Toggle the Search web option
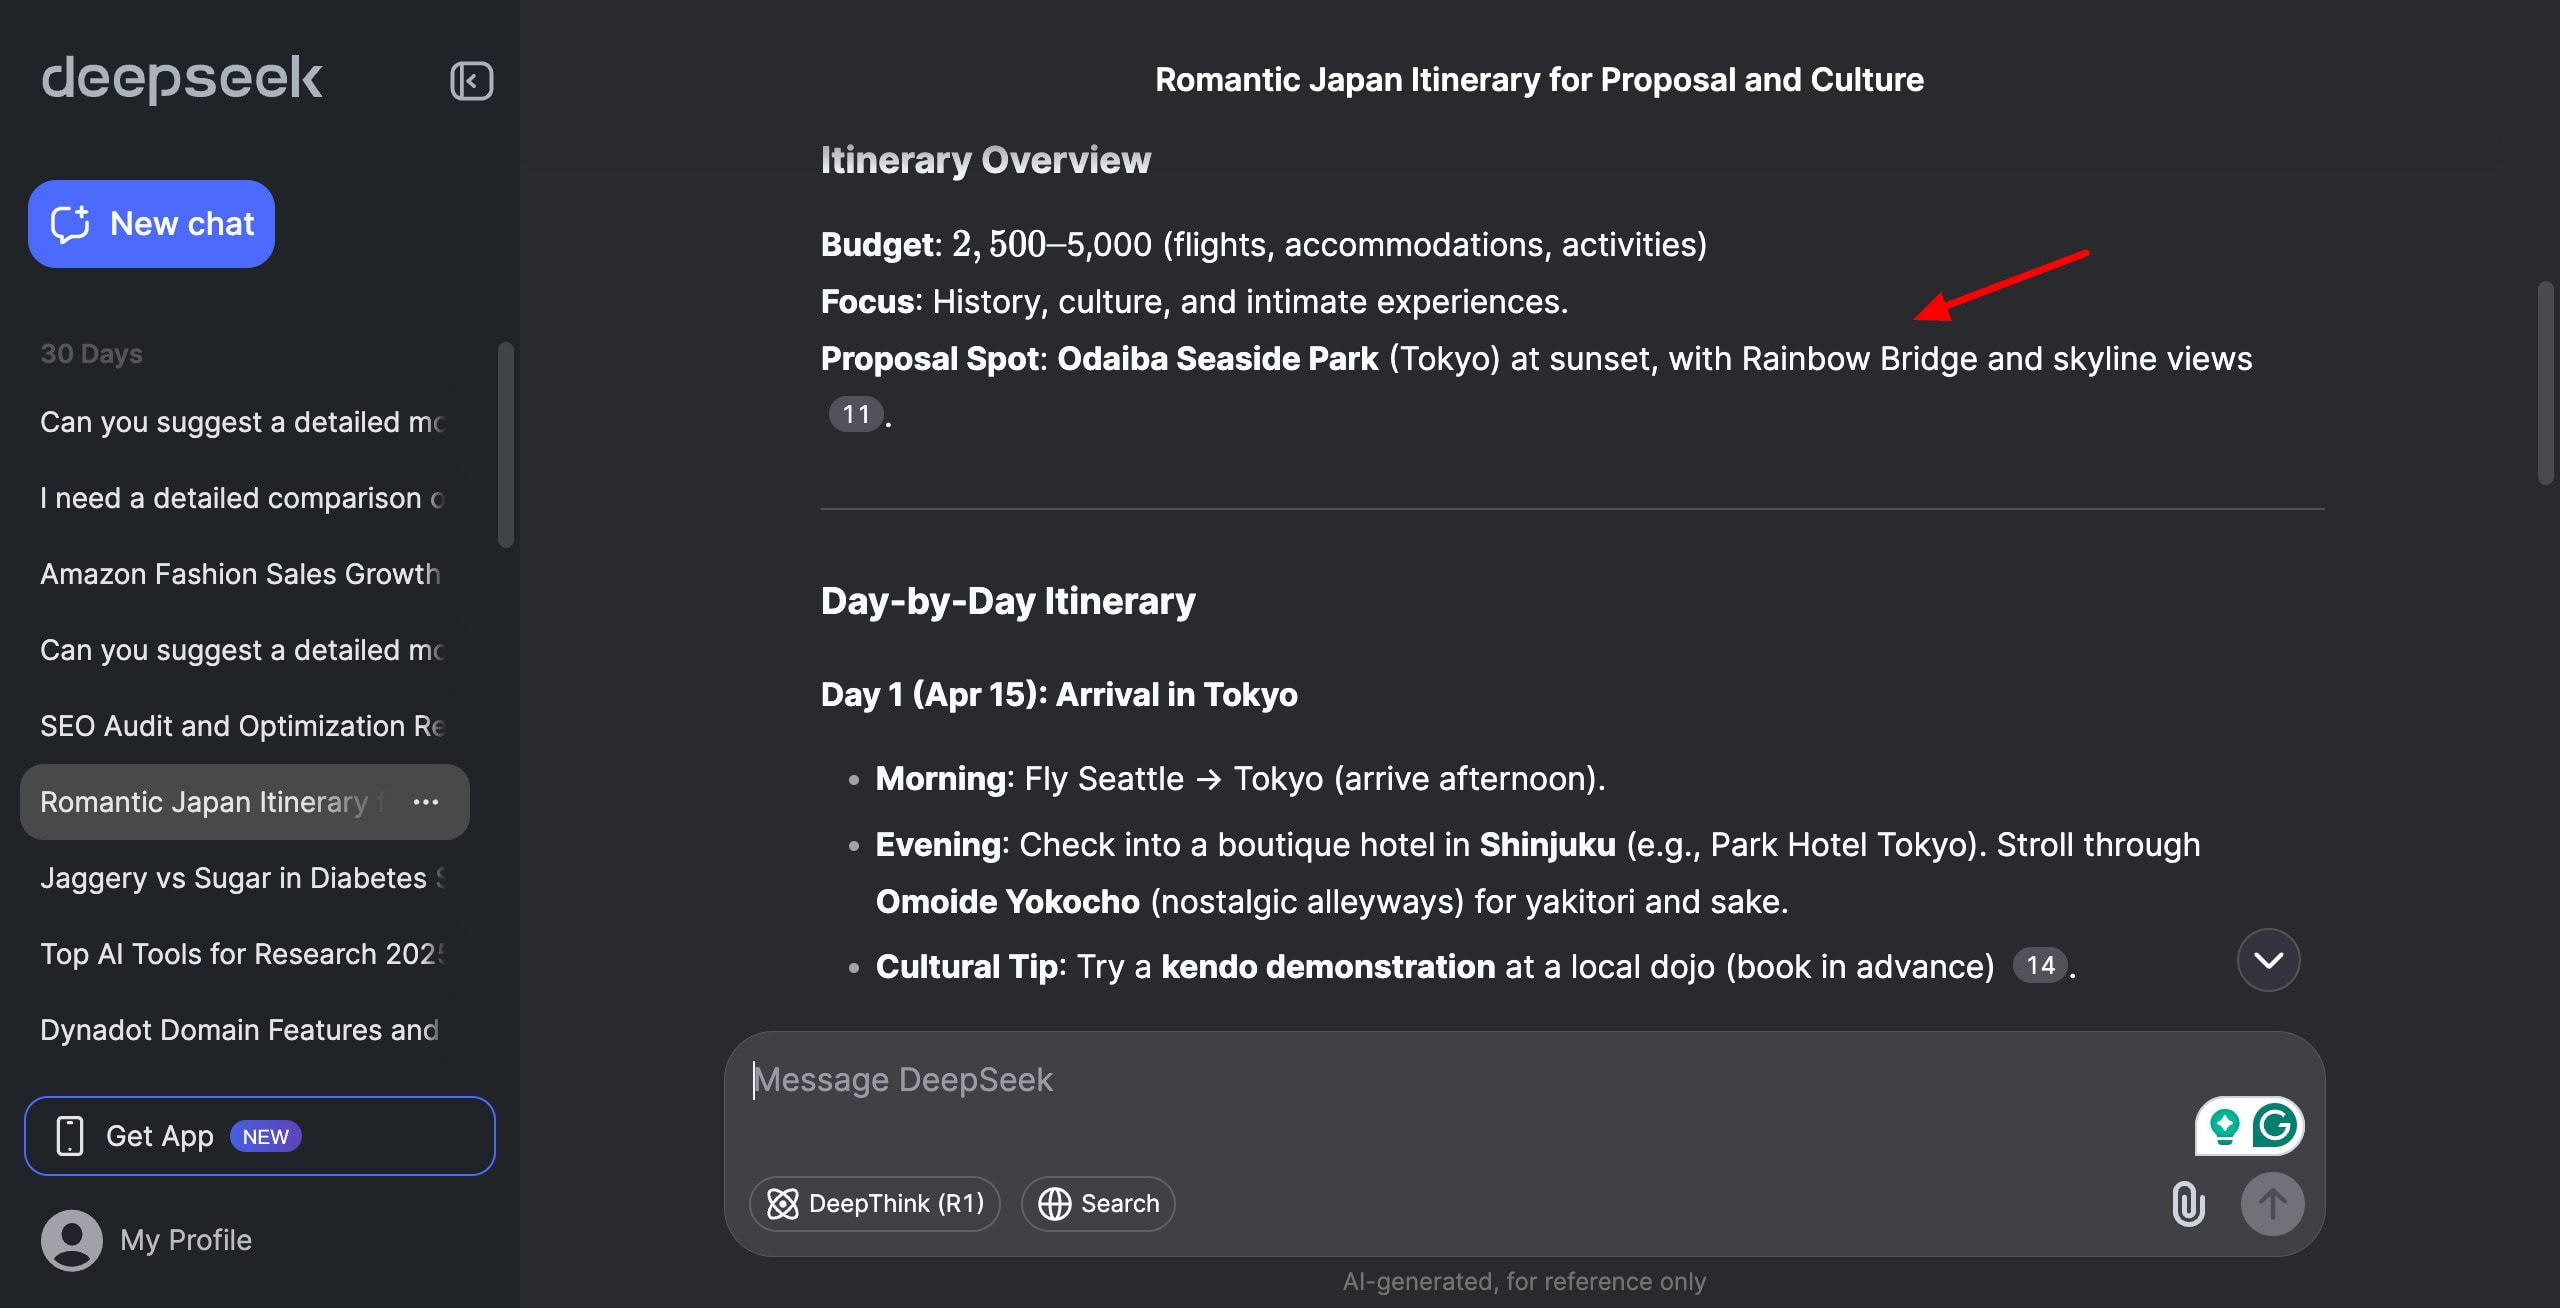The height and width of the screenshot is (1308, 2560). coord(1098,1203)
